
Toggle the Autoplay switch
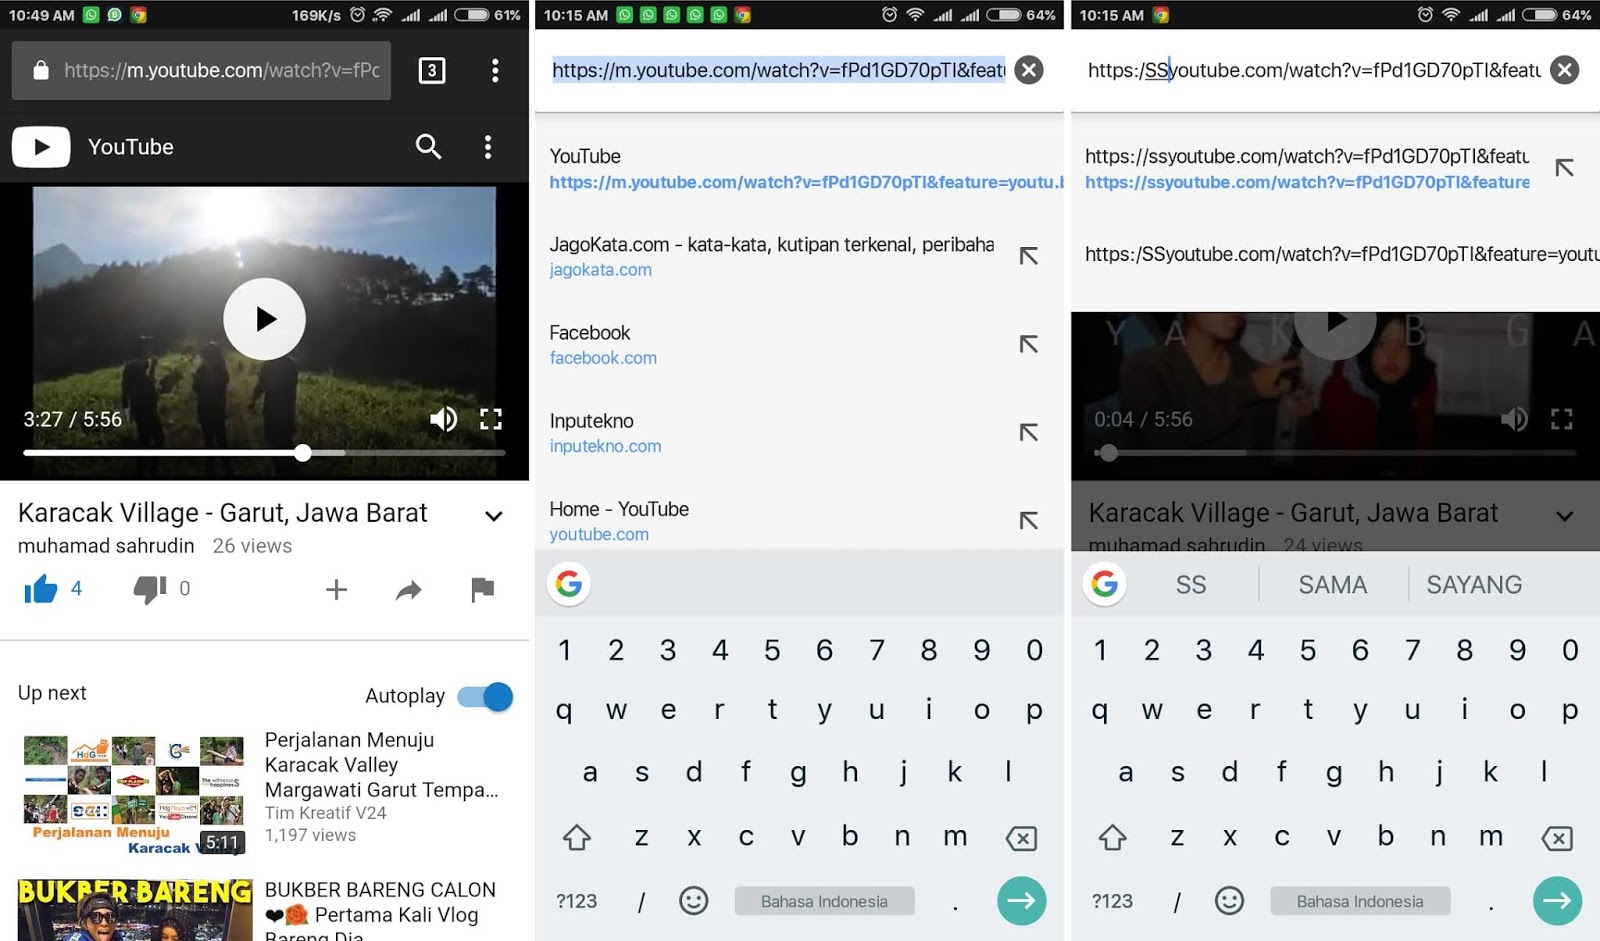[x=485, y=696]
